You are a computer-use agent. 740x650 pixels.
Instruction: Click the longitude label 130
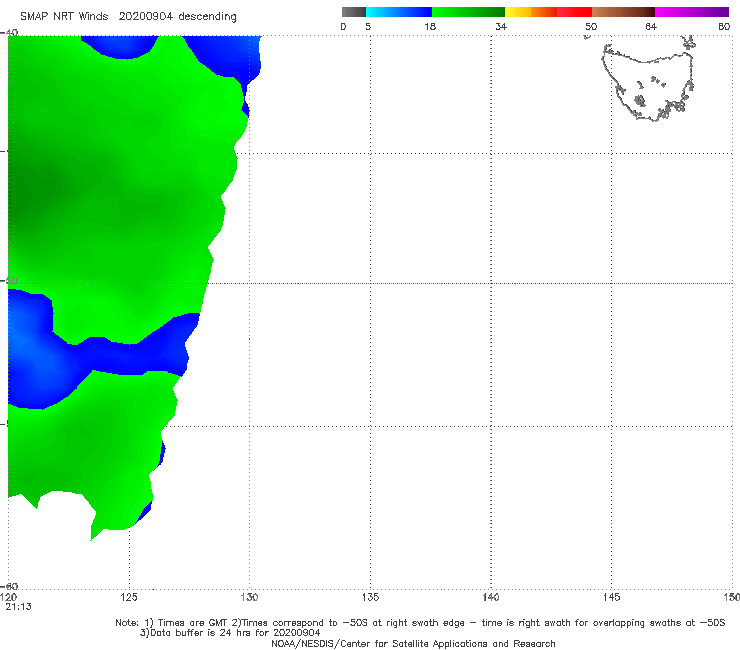[x=249, y=597]
